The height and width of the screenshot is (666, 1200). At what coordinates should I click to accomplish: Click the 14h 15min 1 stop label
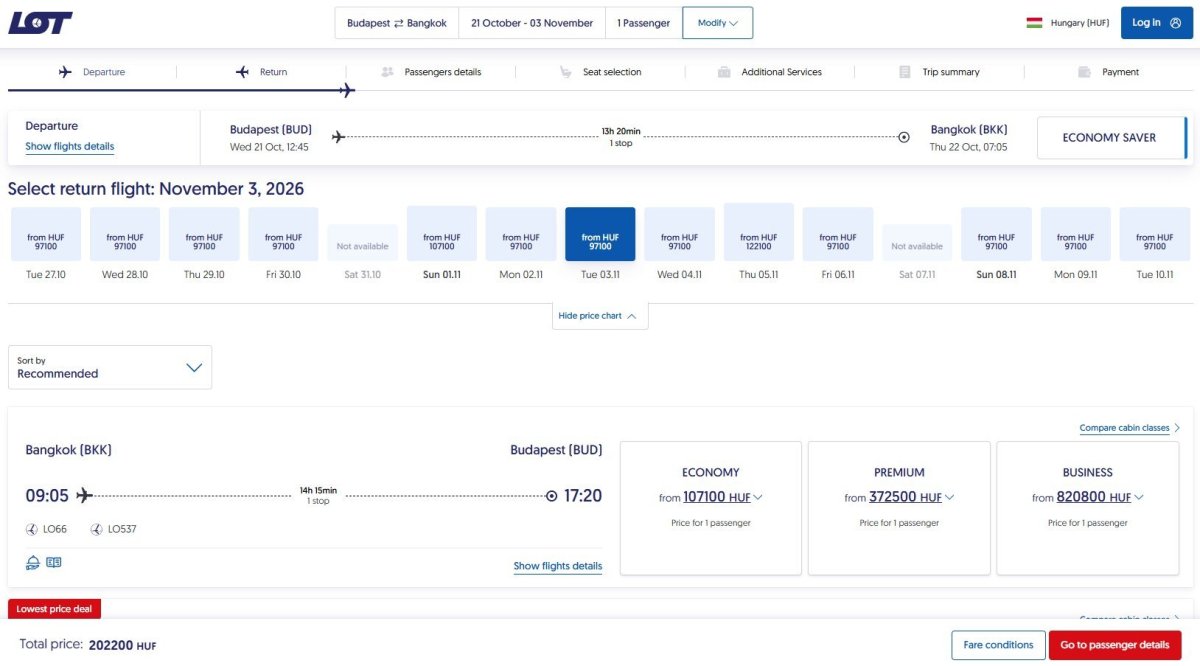(x=318, y=495)
